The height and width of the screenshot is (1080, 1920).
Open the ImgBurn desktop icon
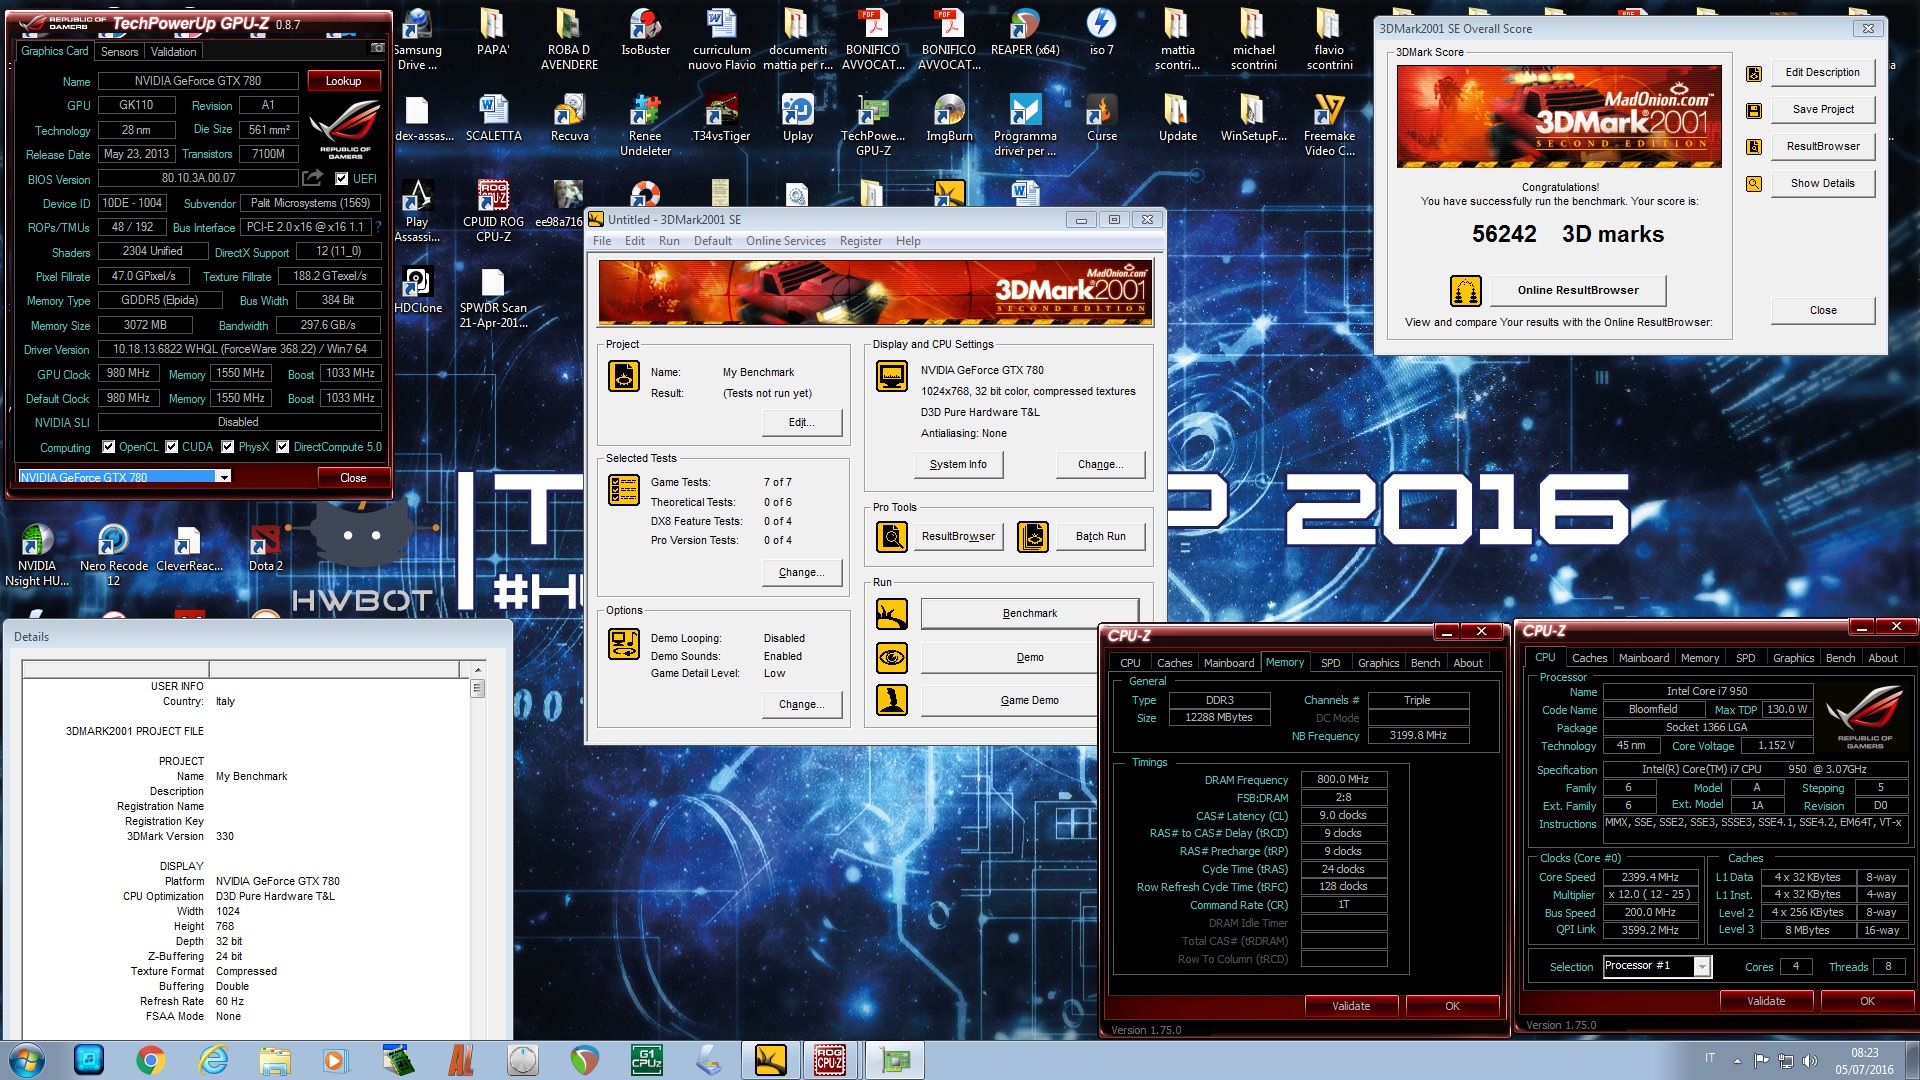pyautogui.click(x=949, y=118)
